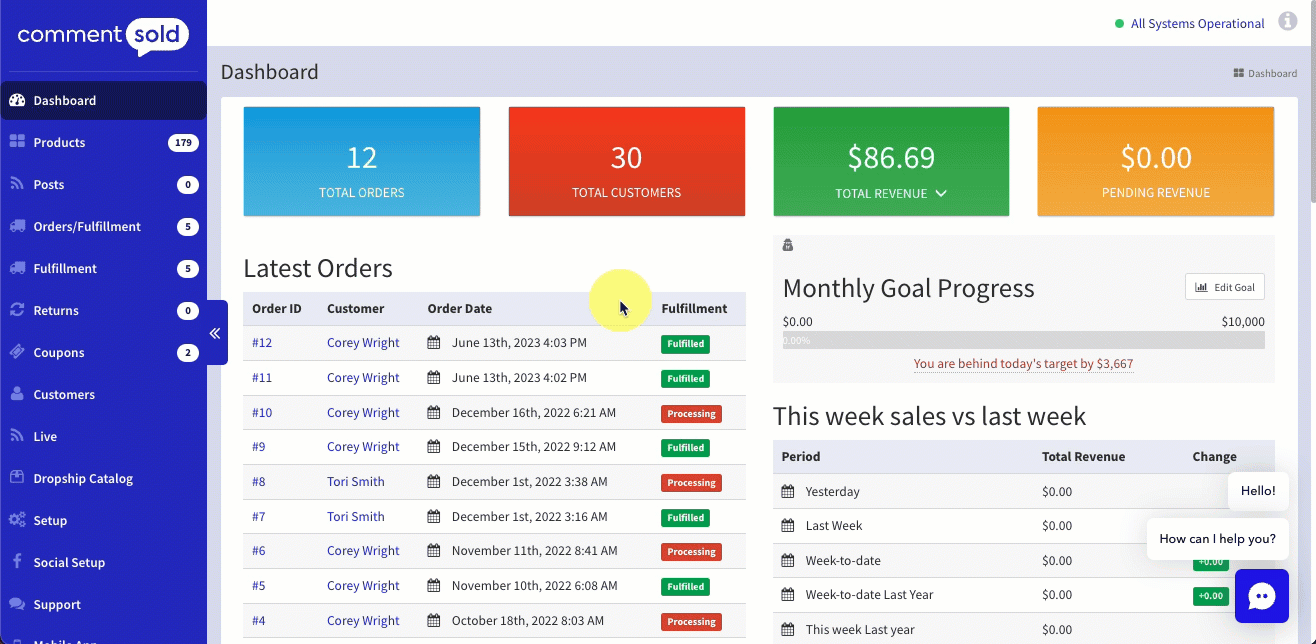Click the Dashboard breadcrumb at top right
Screen dimensions: 1316x644
pyautogui.click(x=1271, y=73)
